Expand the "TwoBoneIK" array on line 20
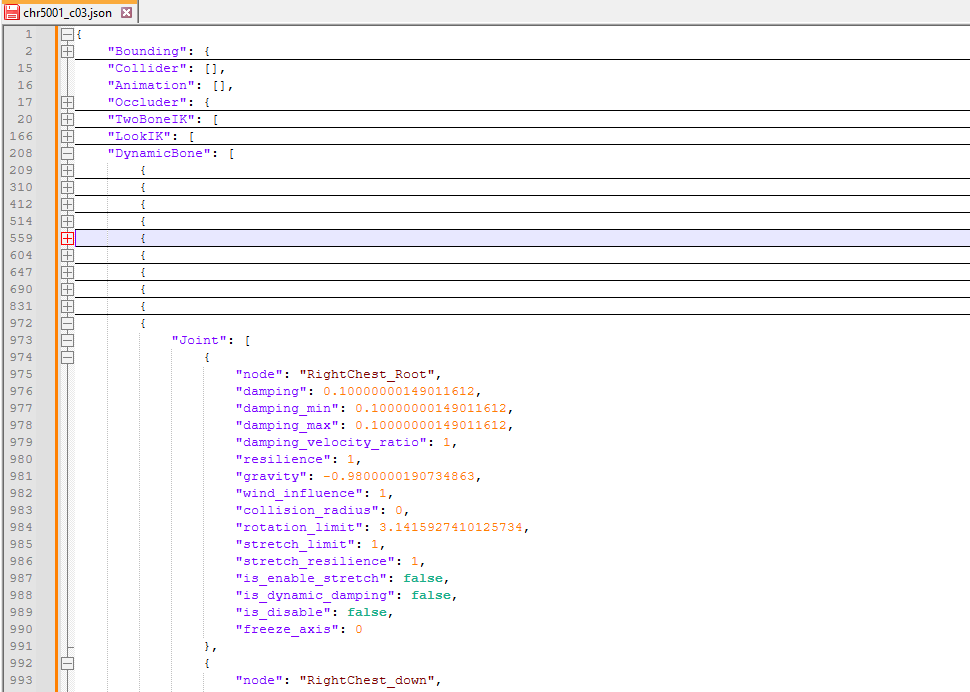The height and width of the screenshot is (692, 970). (67, 119)
